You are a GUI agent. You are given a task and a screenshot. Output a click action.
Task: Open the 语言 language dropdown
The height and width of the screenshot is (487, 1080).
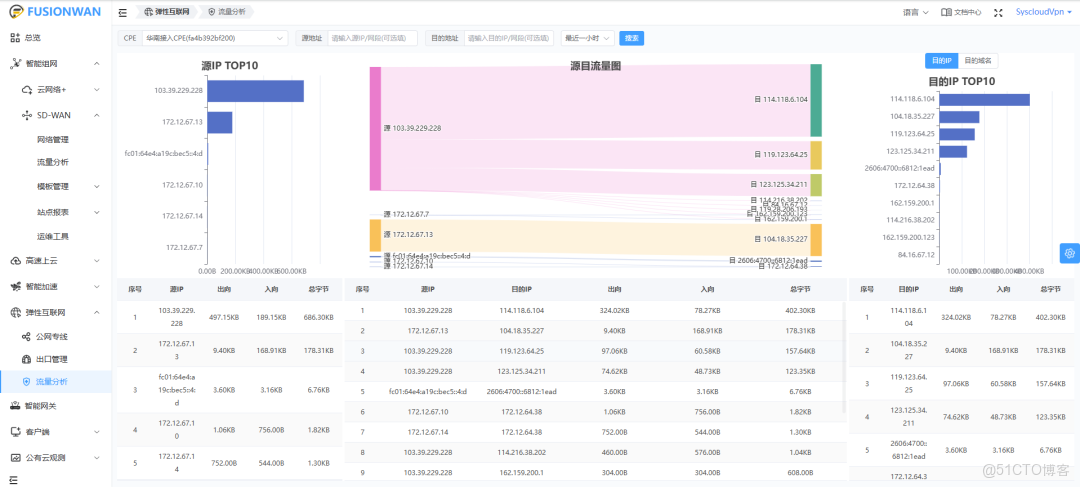point(915,12)
